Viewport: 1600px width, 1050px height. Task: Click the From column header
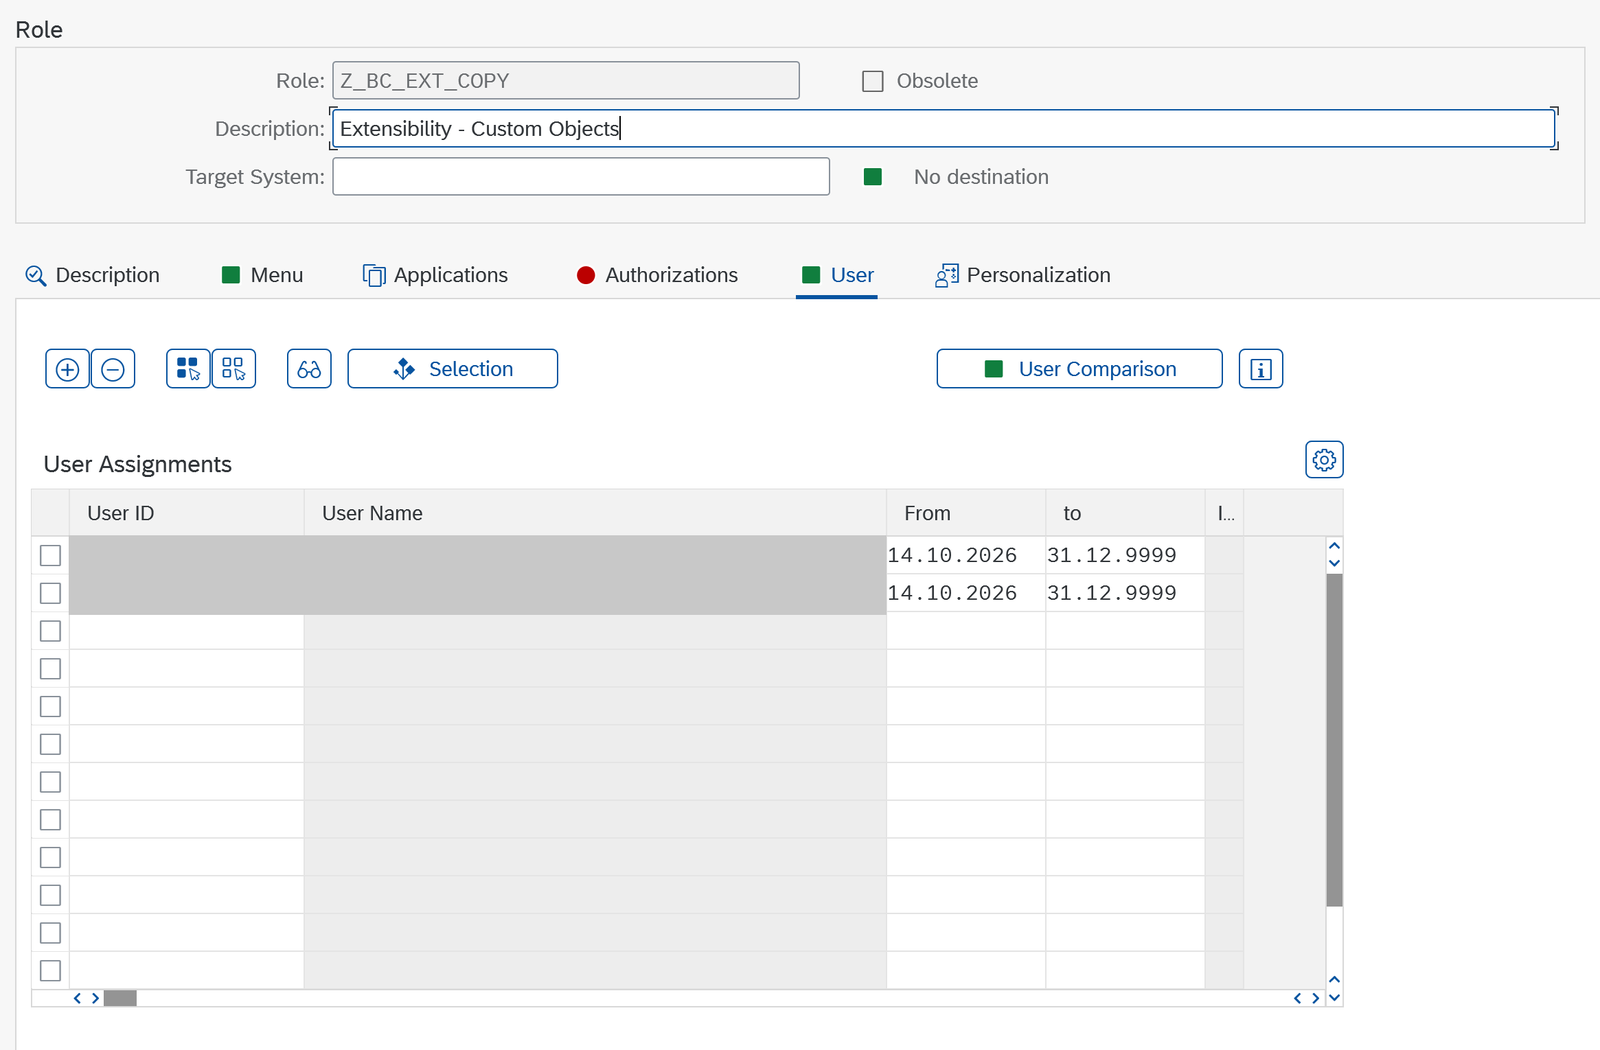tap(966, 513)
